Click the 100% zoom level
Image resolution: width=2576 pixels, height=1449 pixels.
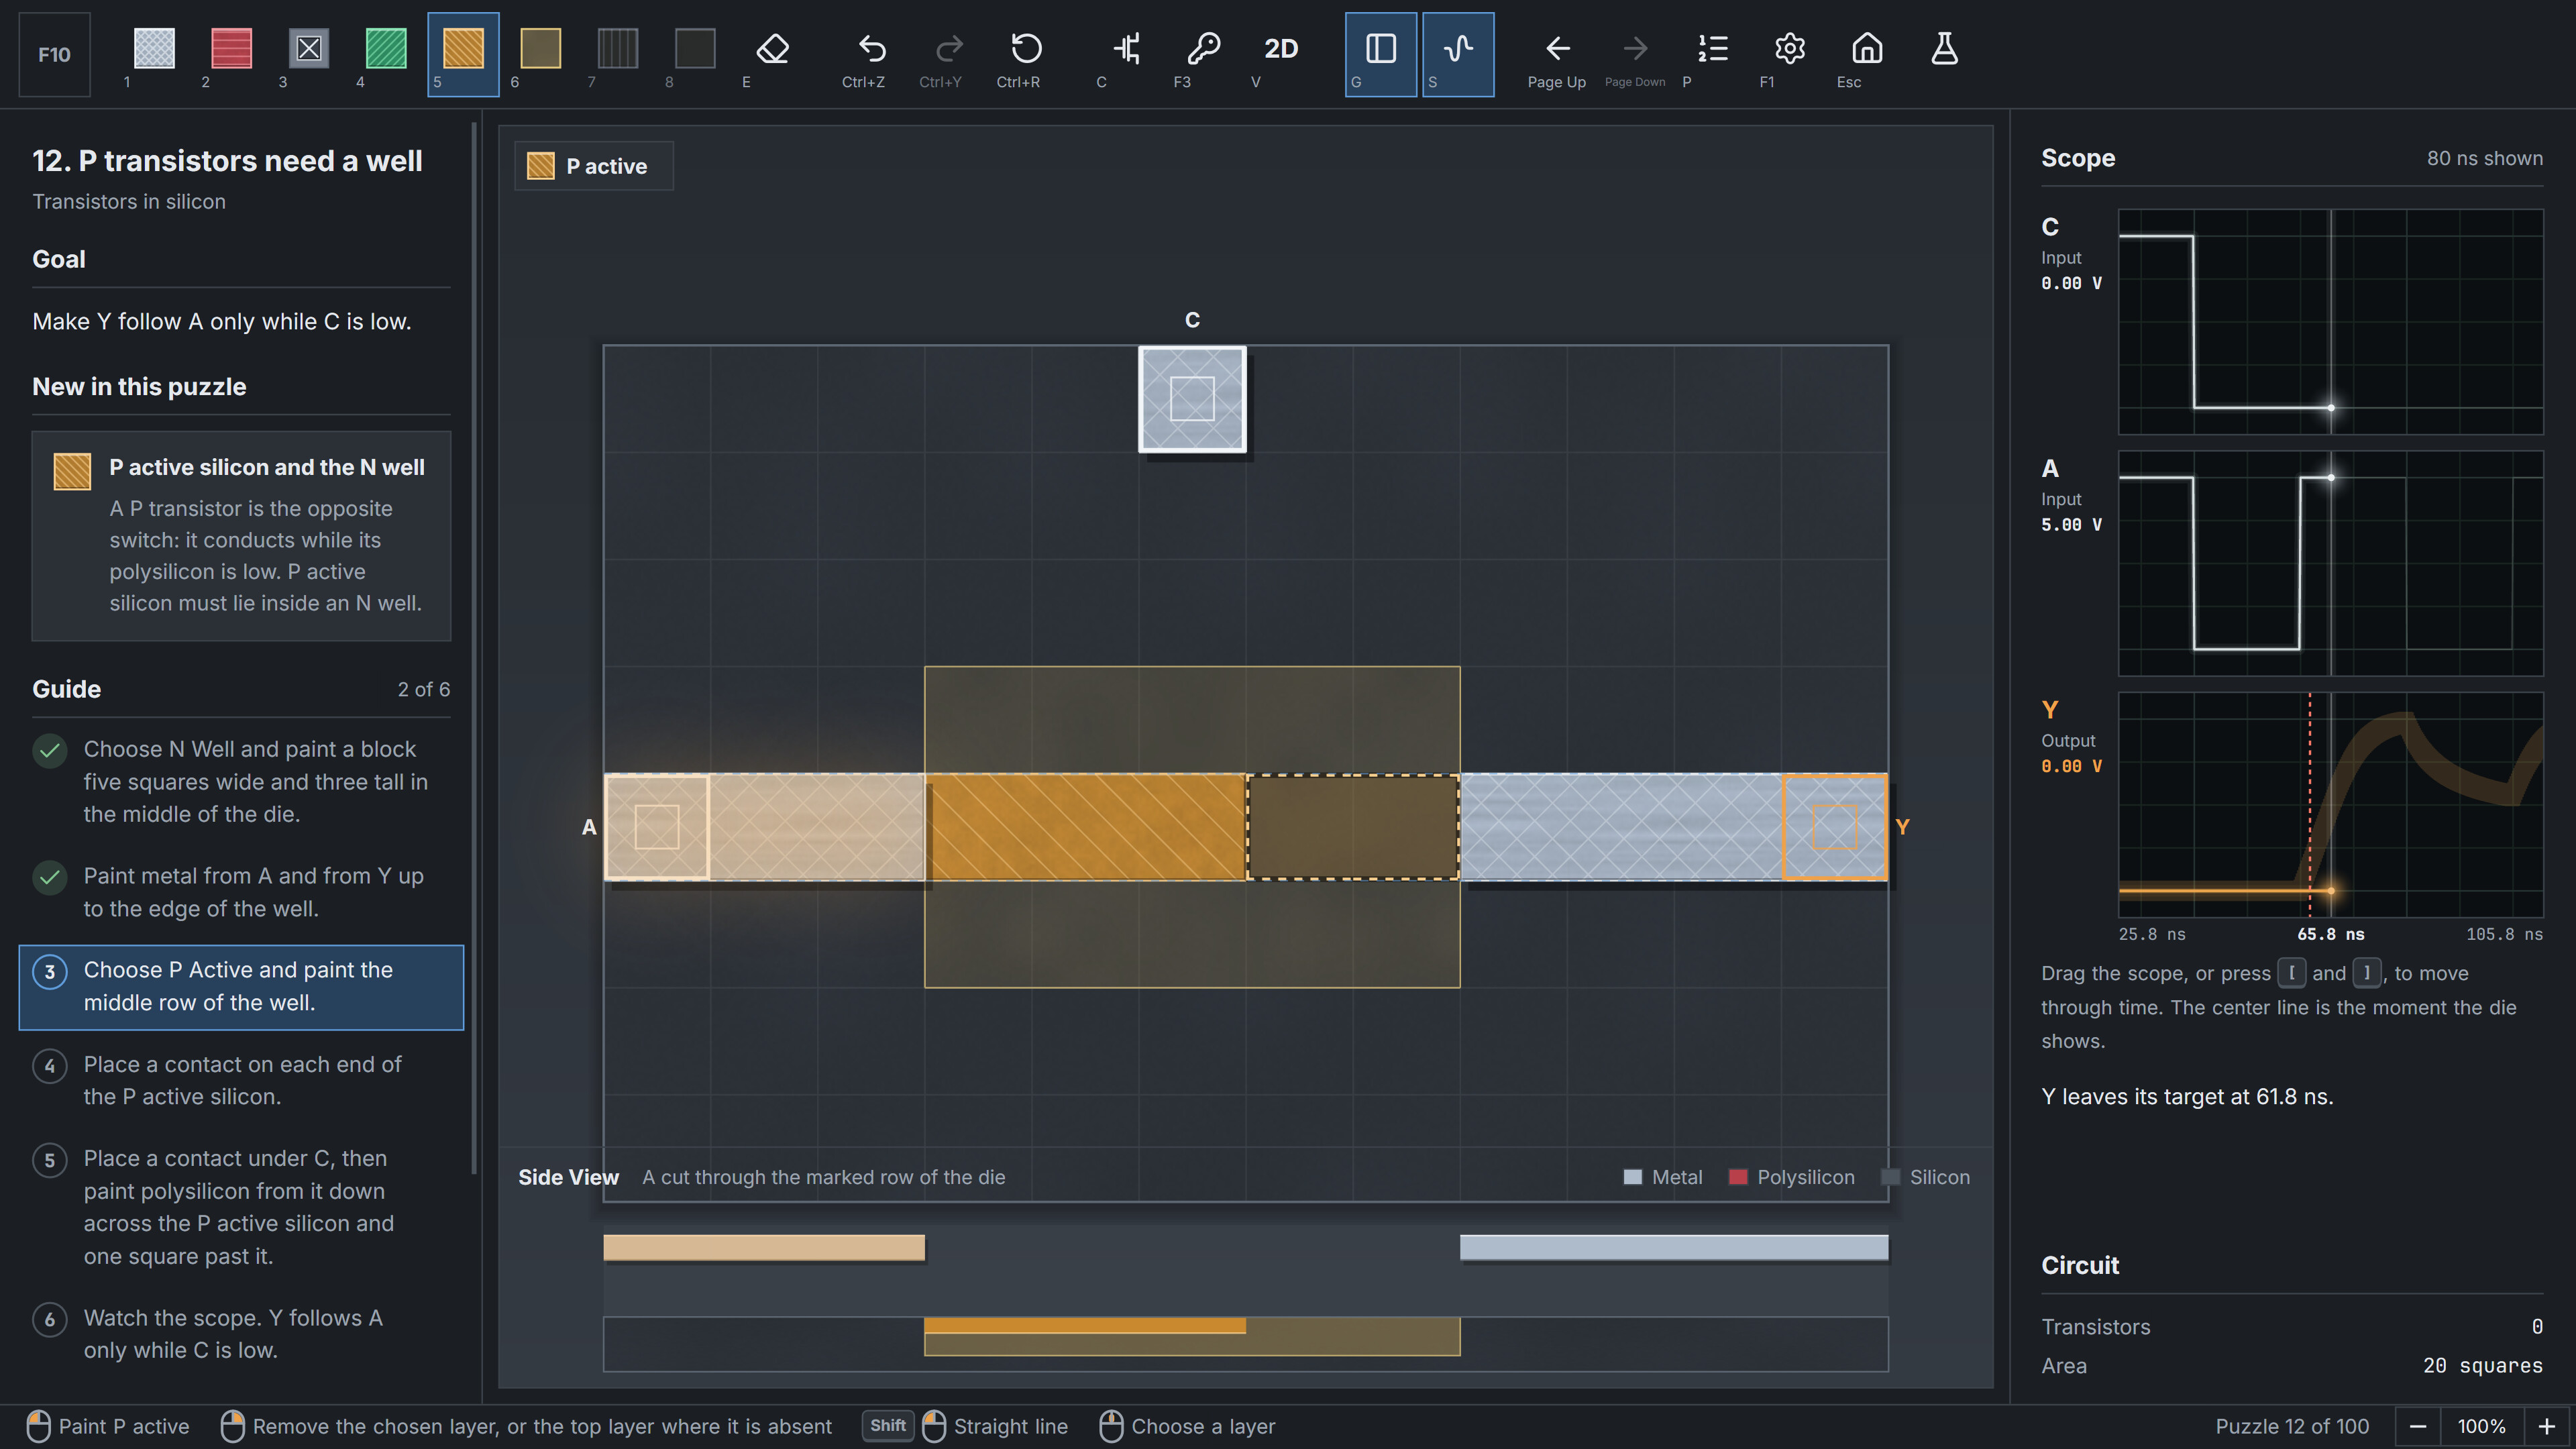pyautogui.click(x=2482, y=1426)
